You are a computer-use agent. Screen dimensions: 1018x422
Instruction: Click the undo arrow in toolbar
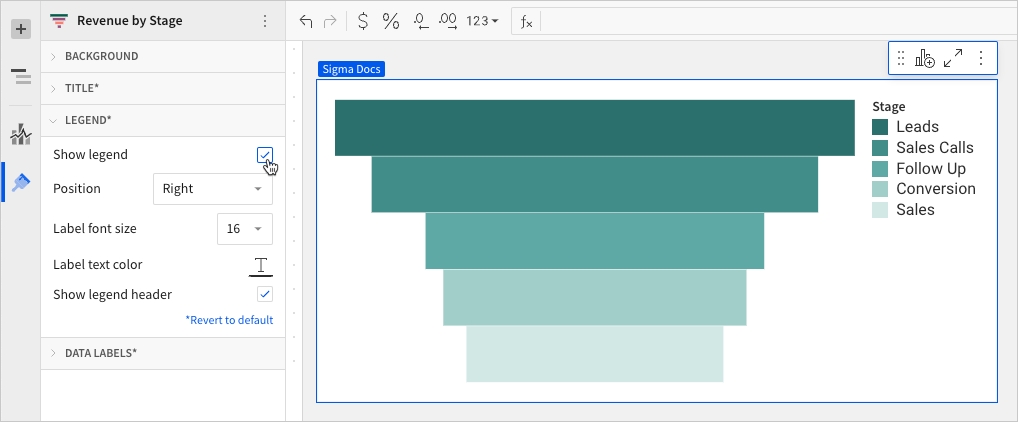[x=306, y=21]
